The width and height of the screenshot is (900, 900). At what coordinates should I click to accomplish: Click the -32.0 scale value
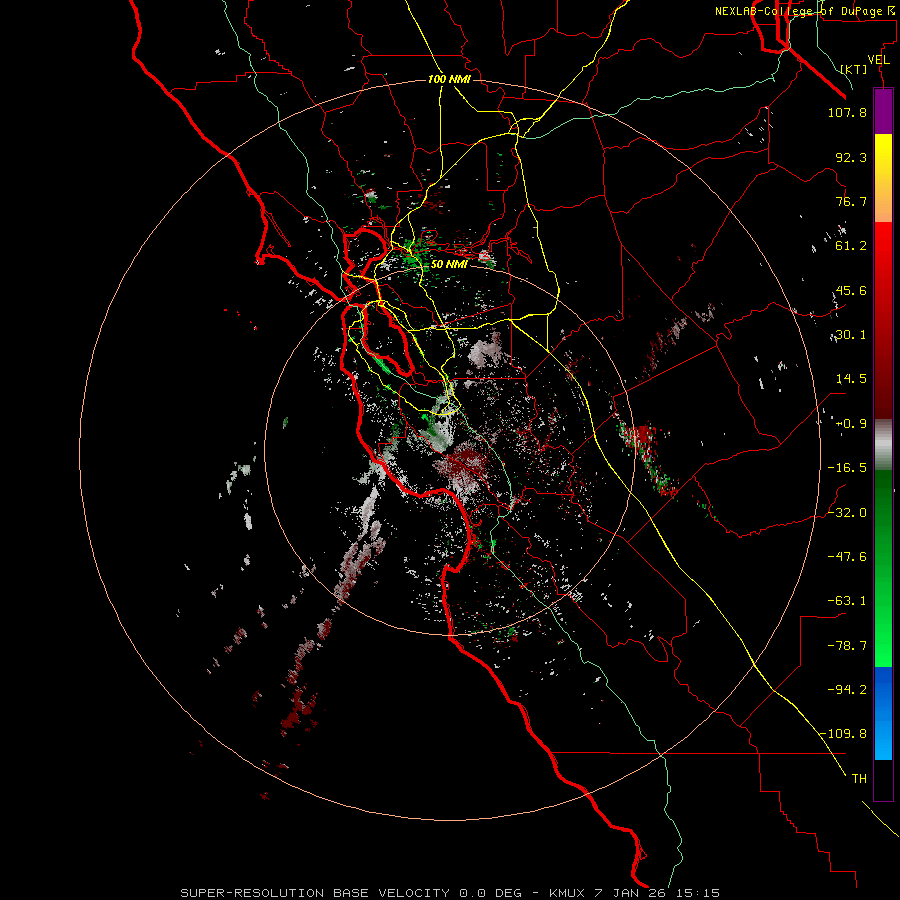pos(847,513)
